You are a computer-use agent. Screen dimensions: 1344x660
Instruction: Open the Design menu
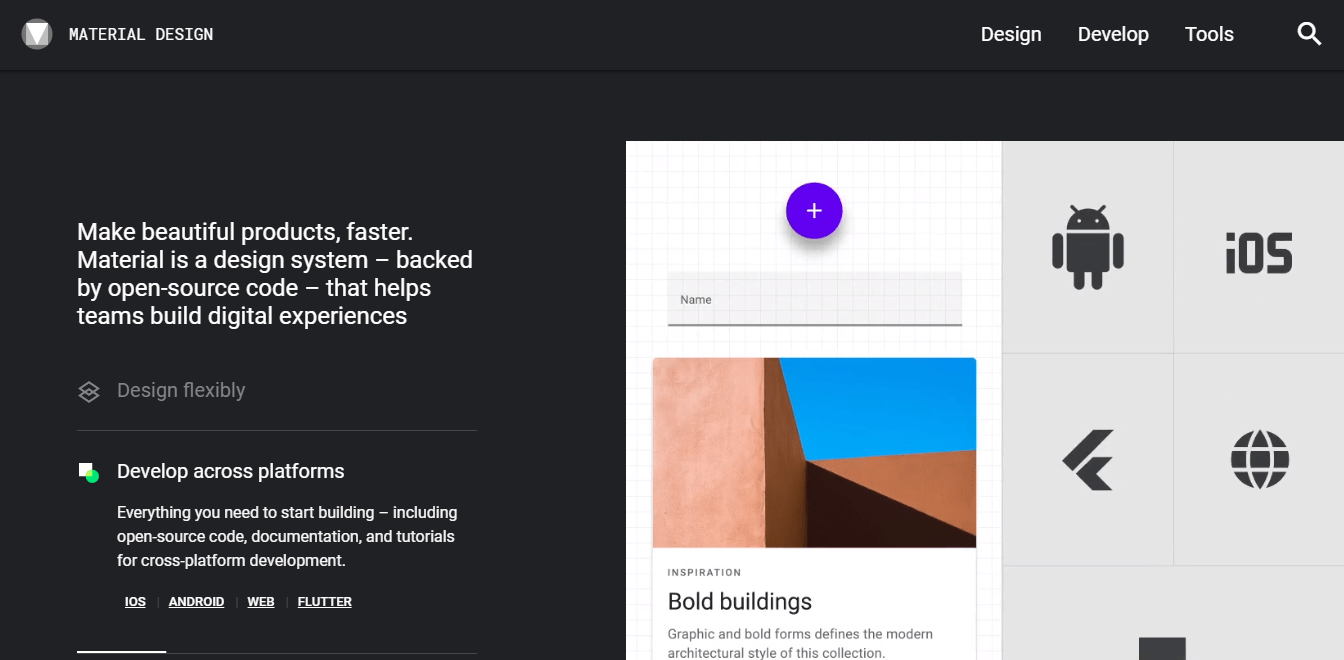(x=1011, y=34)
